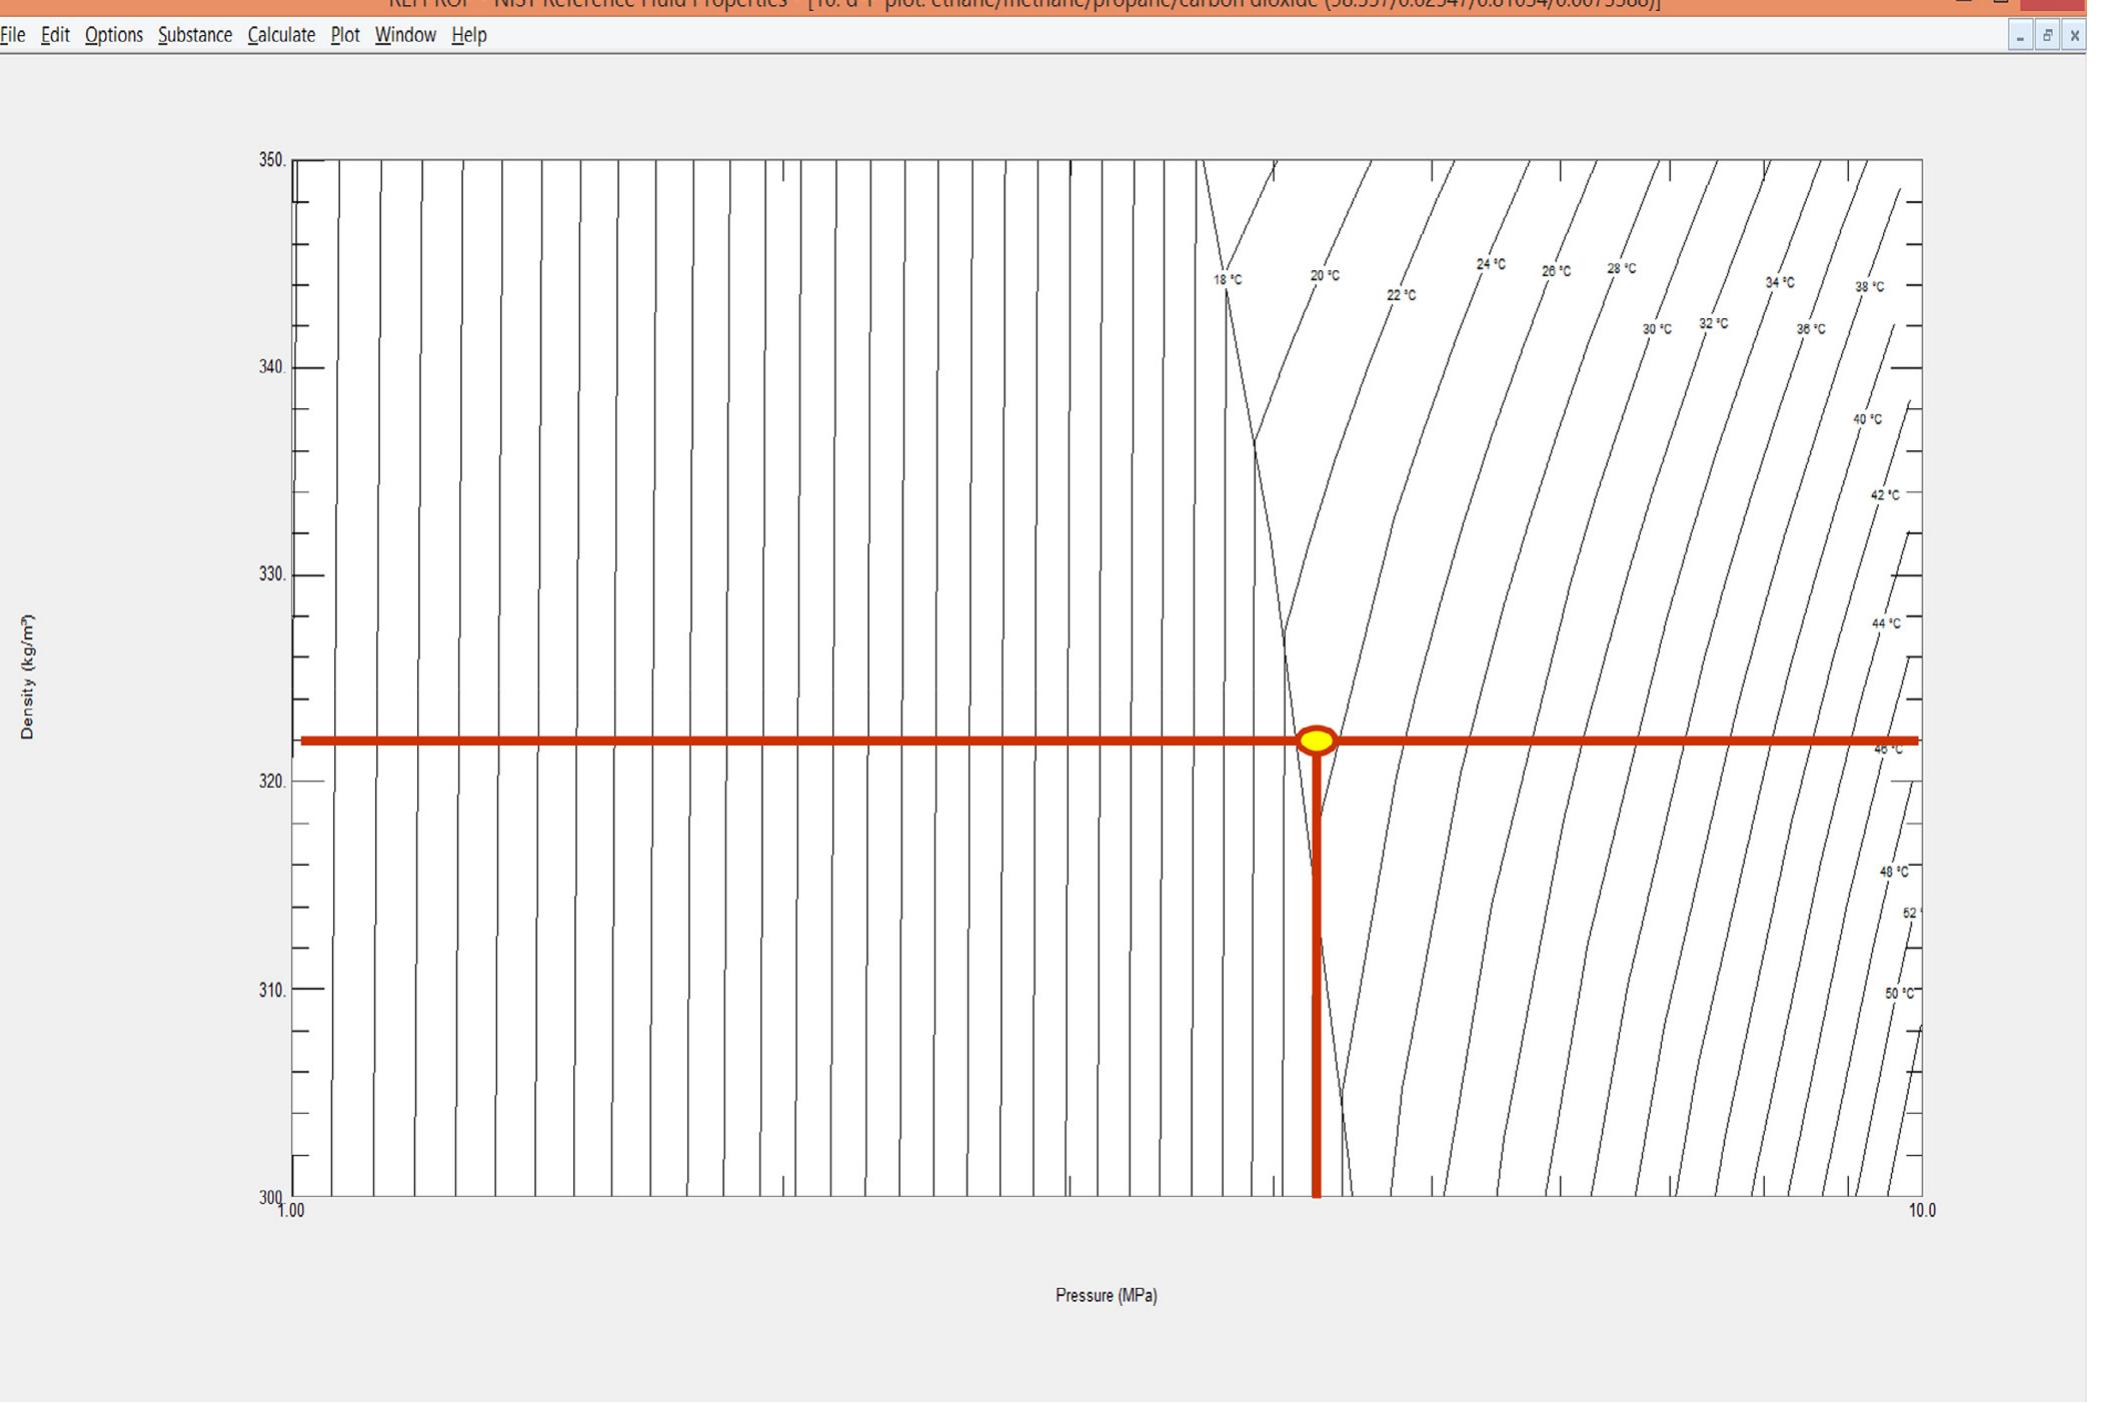The height and width of the screenshot is (1403, 2115).
Task: Click the 40 °C isotherm label
Action: pos(1867,419)
